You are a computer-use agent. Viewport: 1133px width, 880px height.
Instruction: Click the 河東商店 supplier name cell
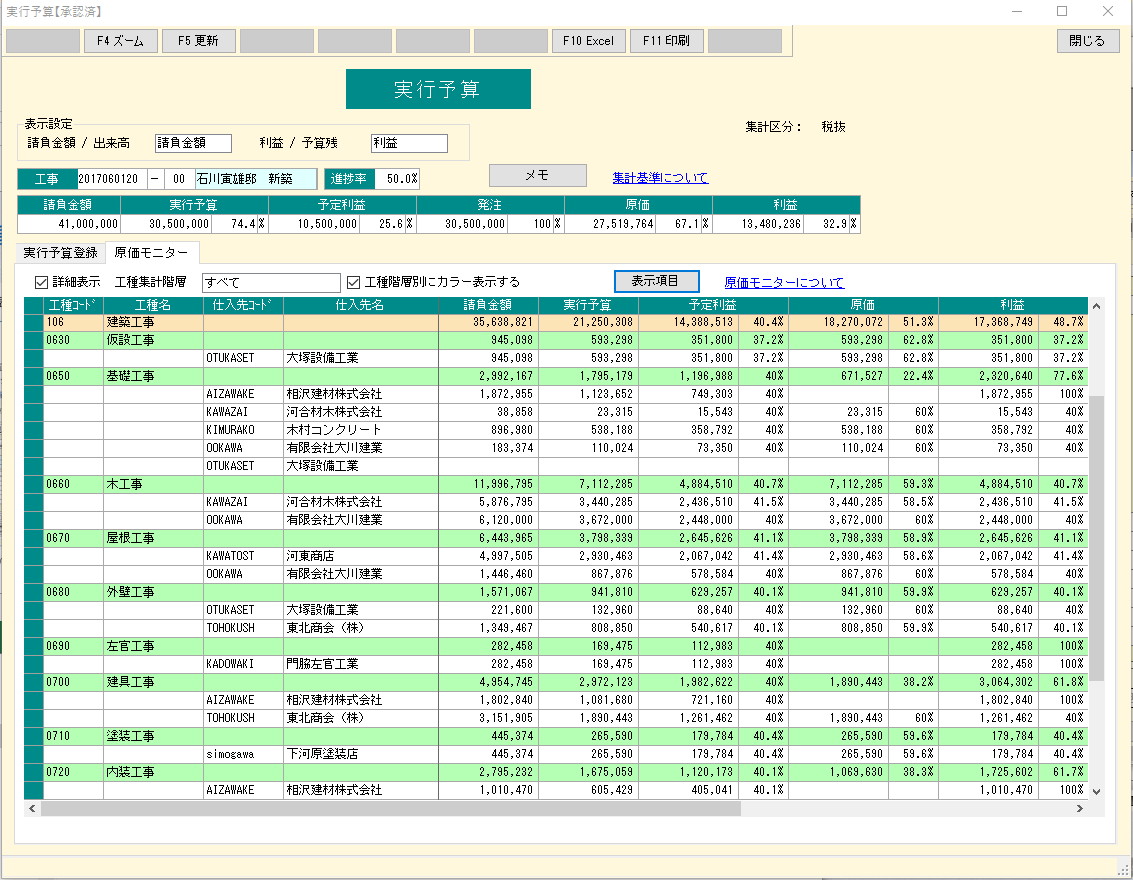coord(361,556)
